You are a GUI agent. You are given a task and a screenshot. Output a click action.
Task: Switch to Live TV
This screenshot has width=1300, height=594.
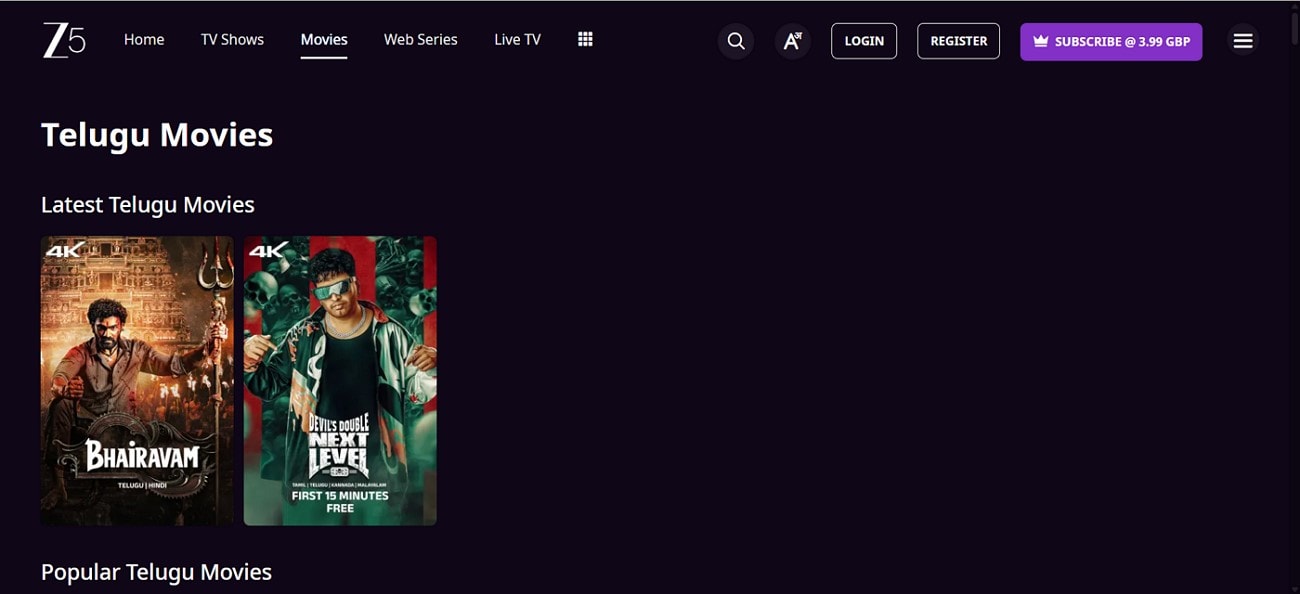tap(516, 39)
